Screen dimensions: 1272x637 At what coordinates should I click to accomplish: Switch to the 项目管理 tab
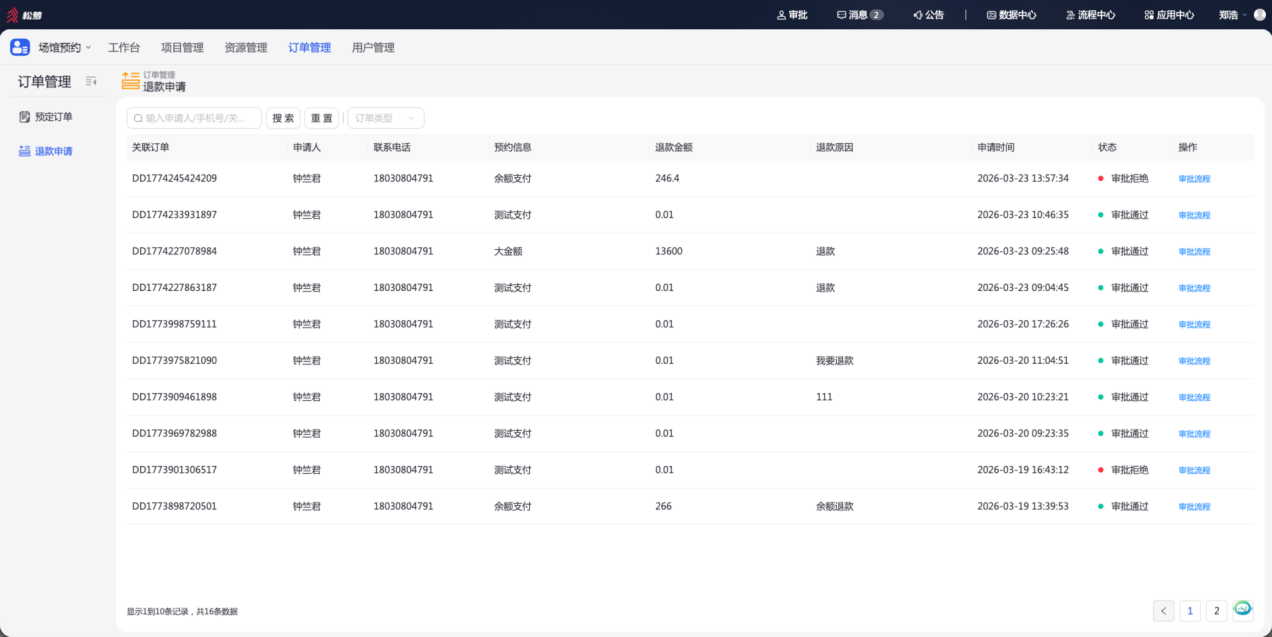click(182, 47)
